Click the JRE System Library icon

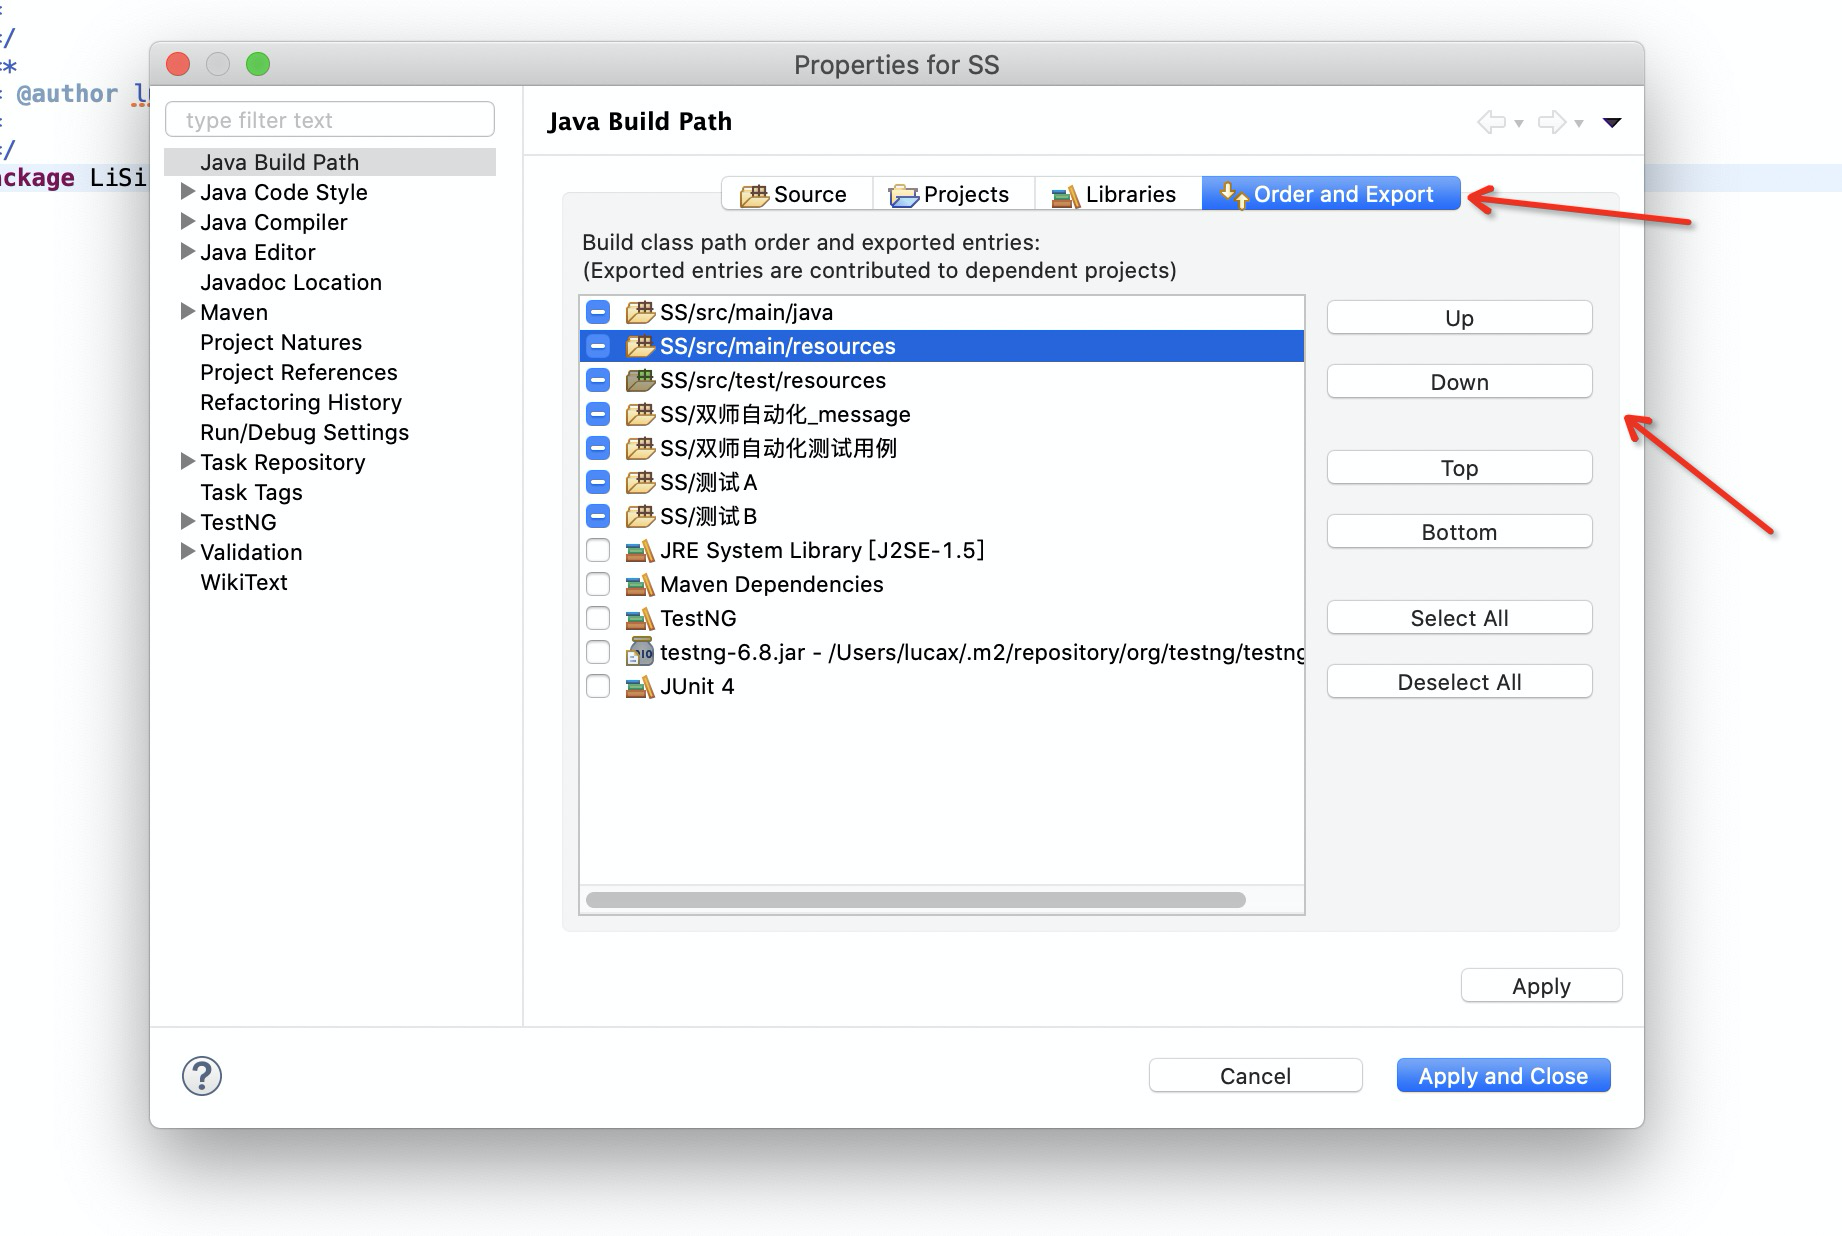click(x=639, y=550)
